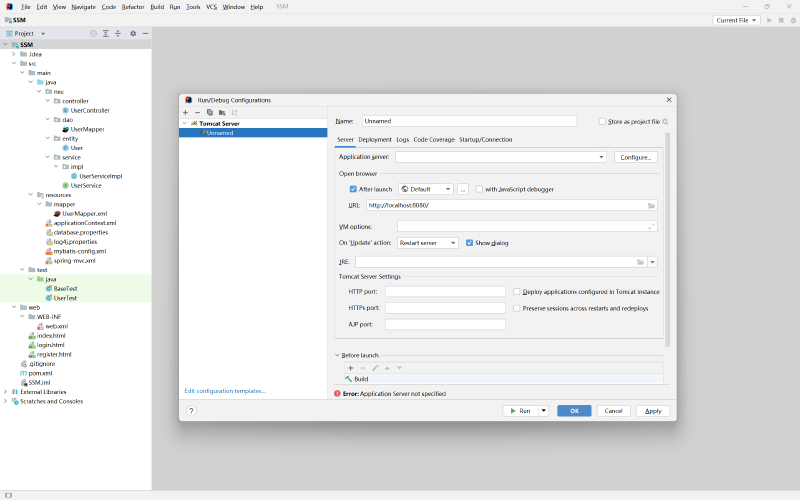Viewport: 800px width, 500px height.
Task: Remove selected configuration with minus icon
Action: [x=197, y=112]
